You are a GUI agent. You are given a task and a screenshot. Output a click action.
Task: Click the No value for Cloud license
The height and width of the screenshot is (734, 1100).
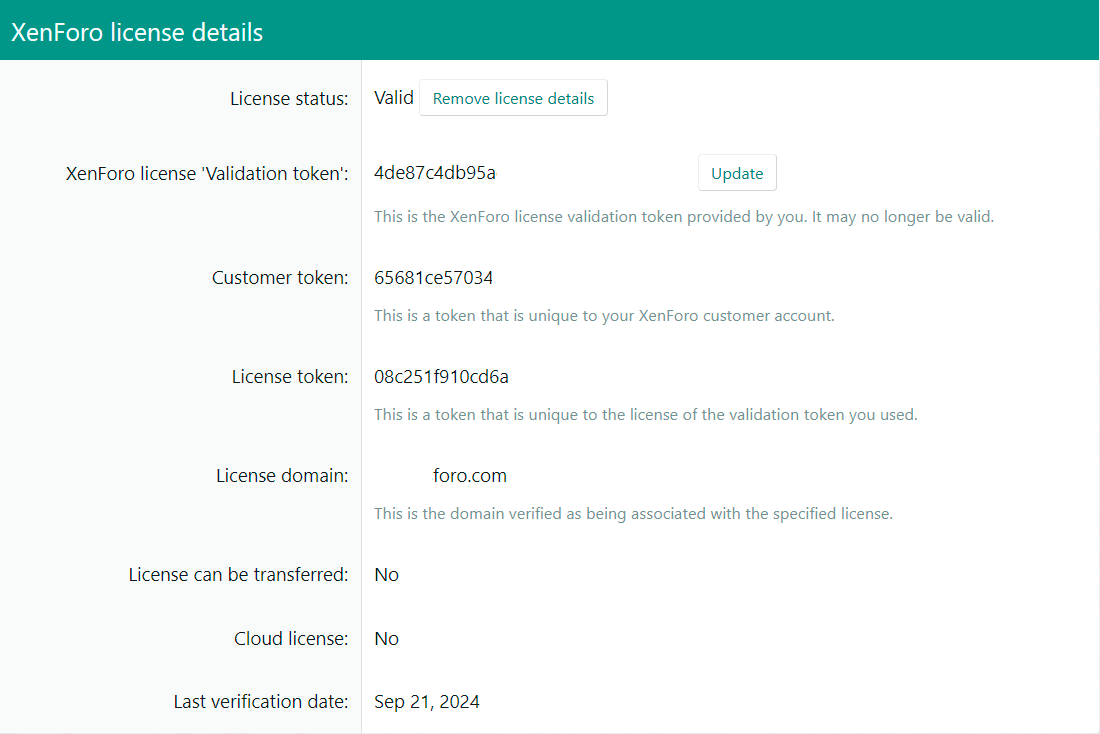pyautogui.click(x=387, y=639)
